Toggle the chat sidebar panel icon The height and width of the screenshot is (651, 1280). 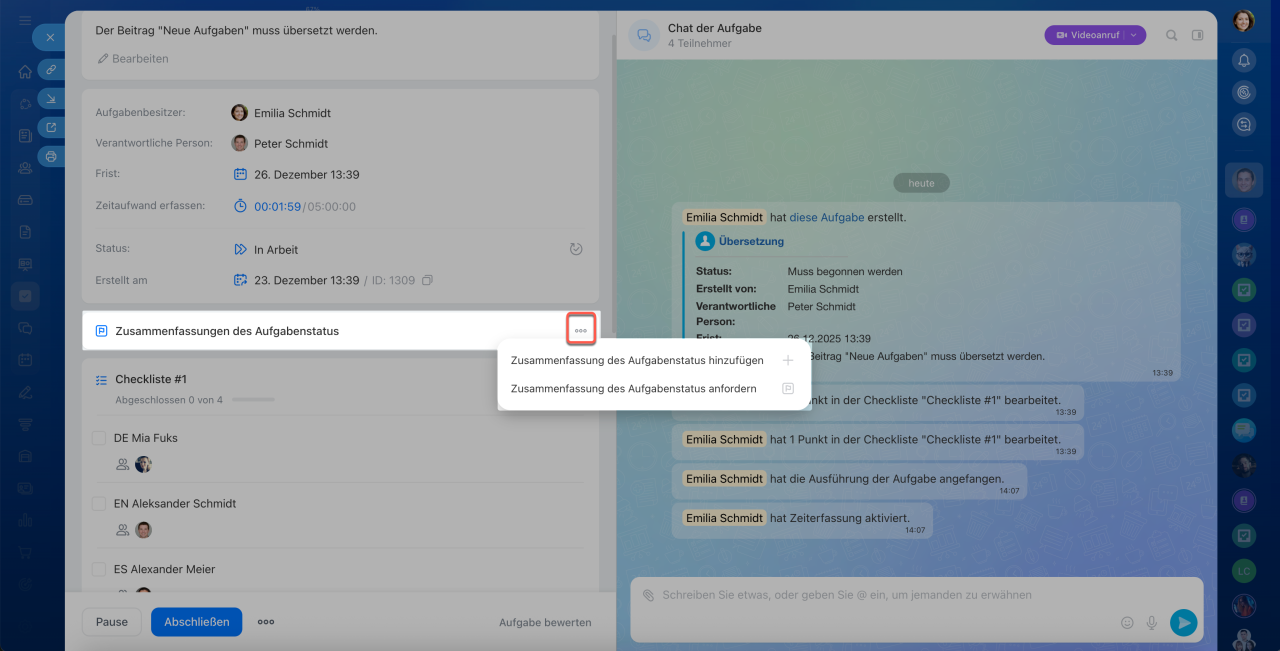[x=1198, y=35]
